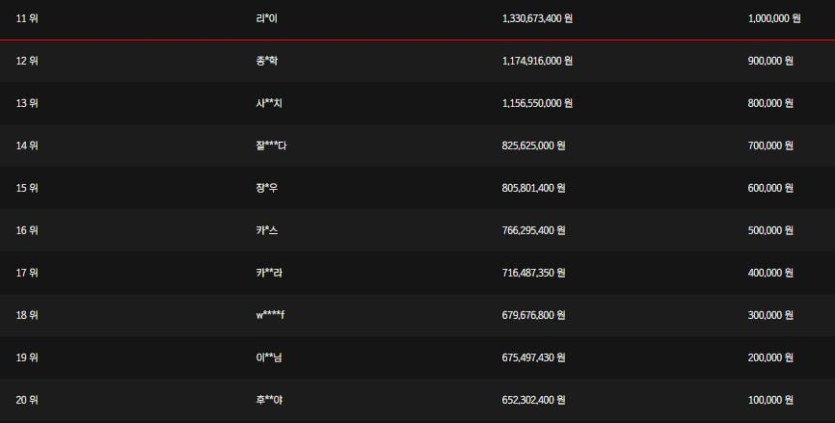835x423 pixels.
Task: Click the amount 825,625,000 원
Action: [x=533, y=146]
